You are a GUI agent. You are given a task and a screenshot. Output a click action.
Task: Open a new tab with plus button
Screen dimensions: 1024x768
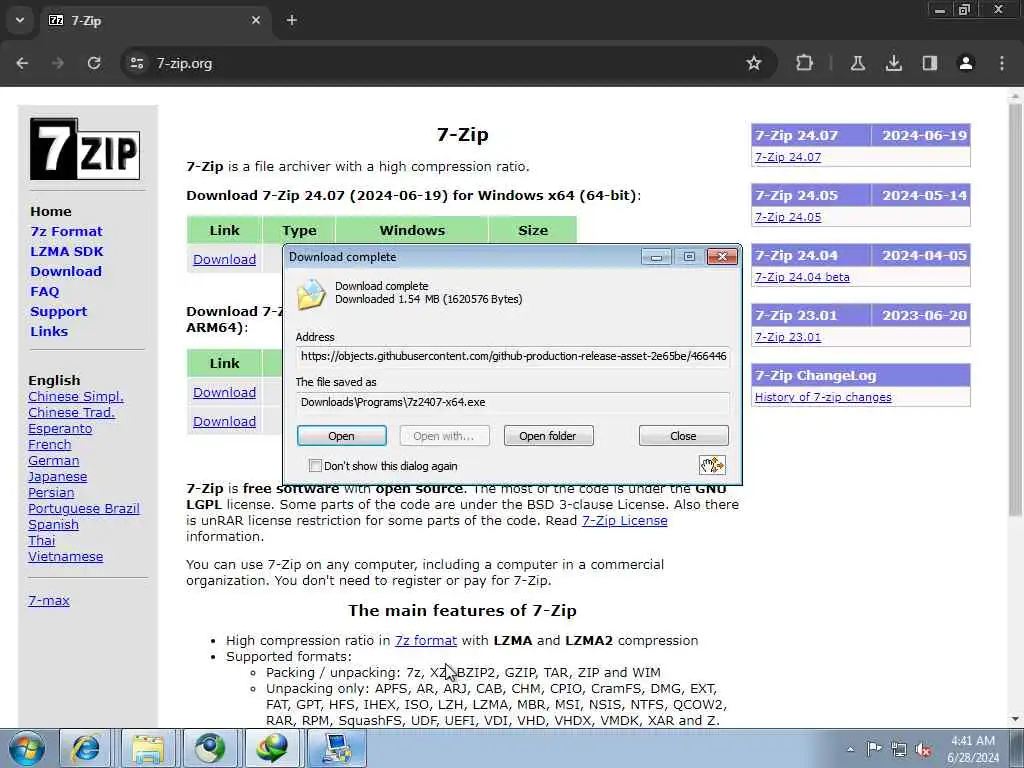[292, 20]
